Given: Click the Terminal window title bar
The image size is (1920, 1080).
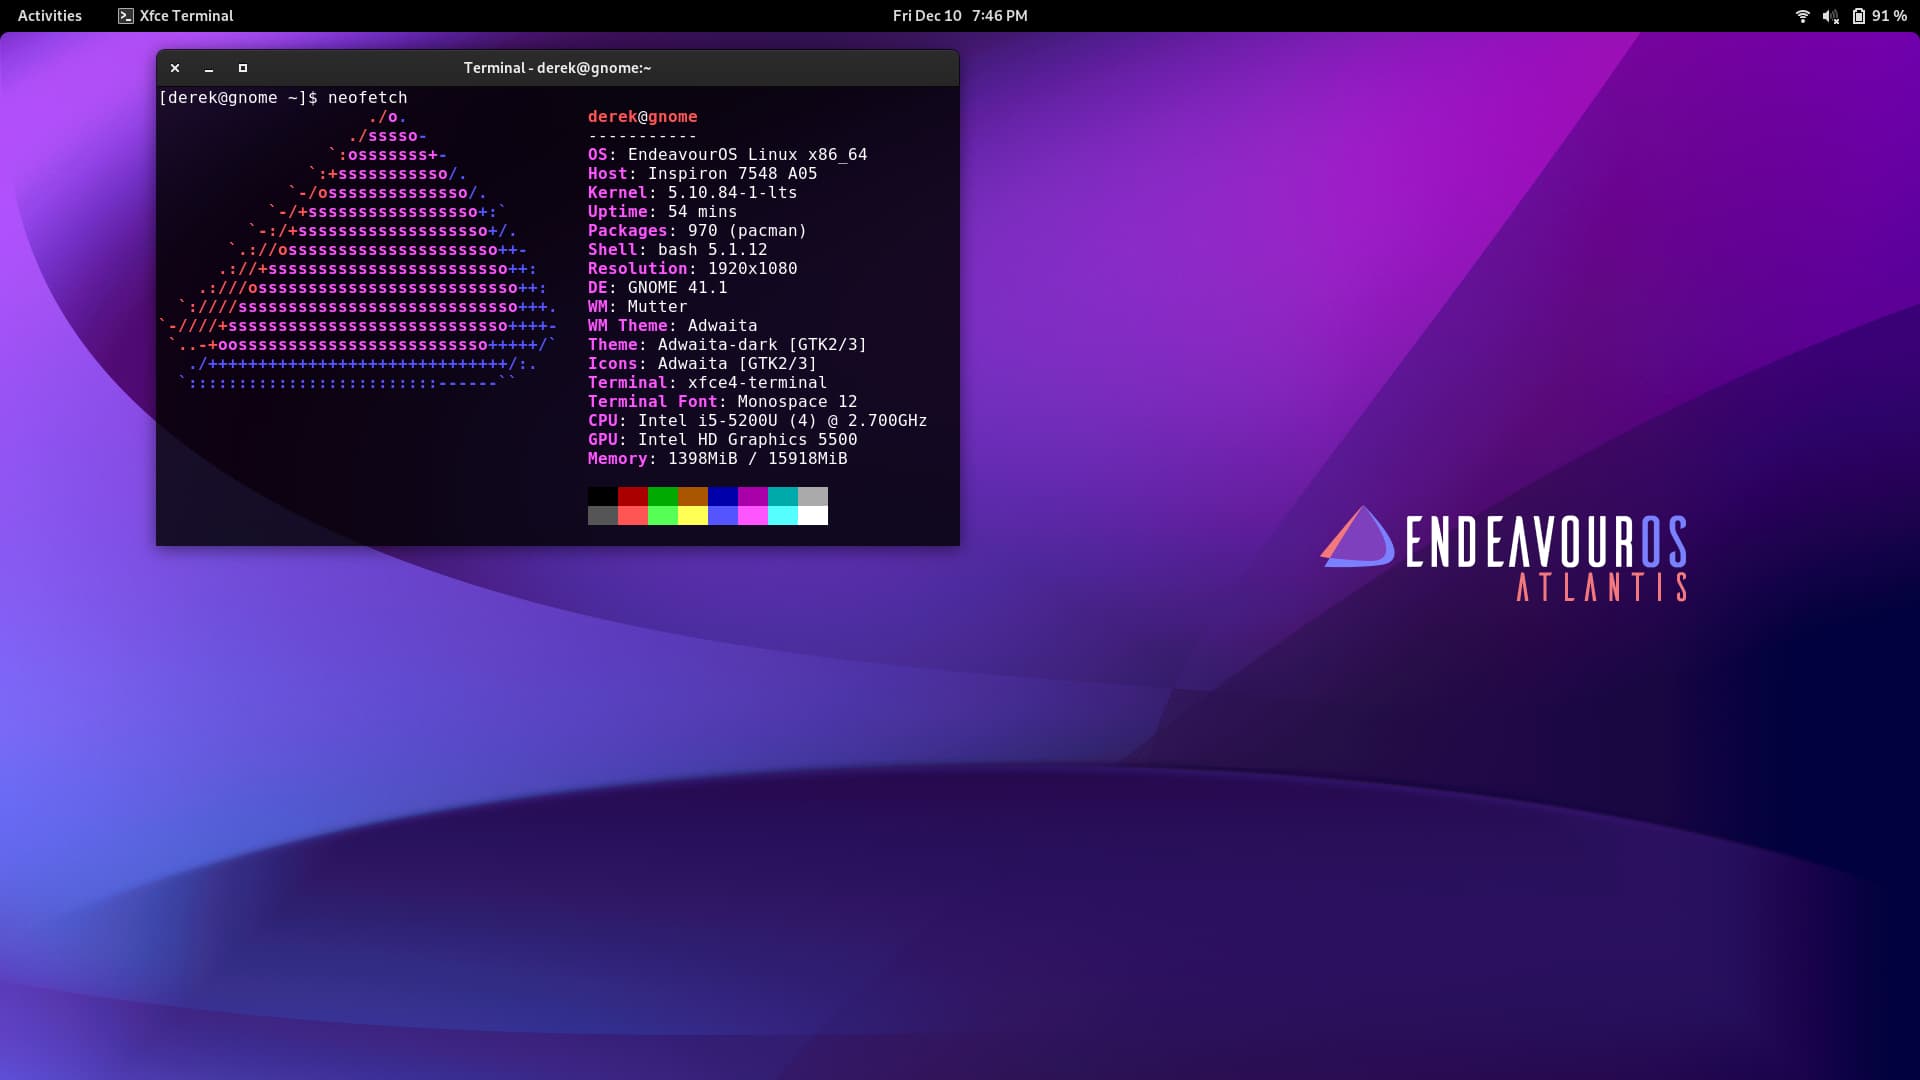Looking at the screenshot, I should click(557, 68).
